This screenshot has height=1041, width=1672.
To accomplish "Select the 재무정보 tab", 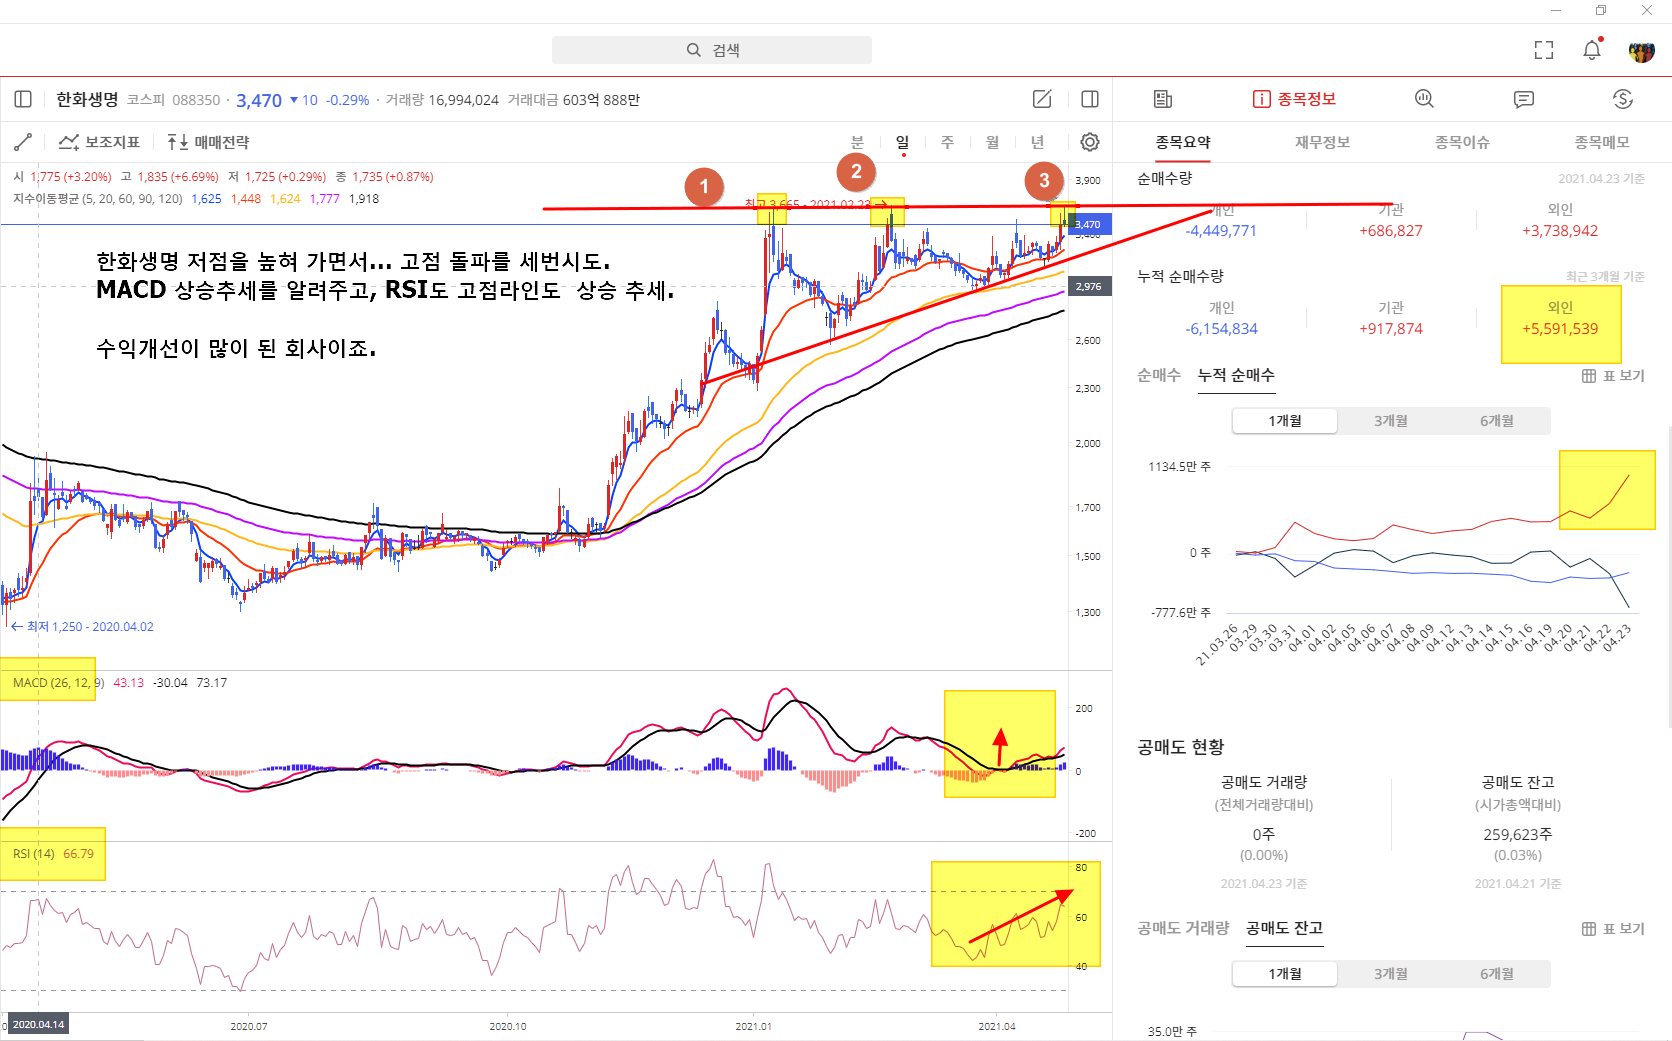I will tap(1322, 142).
